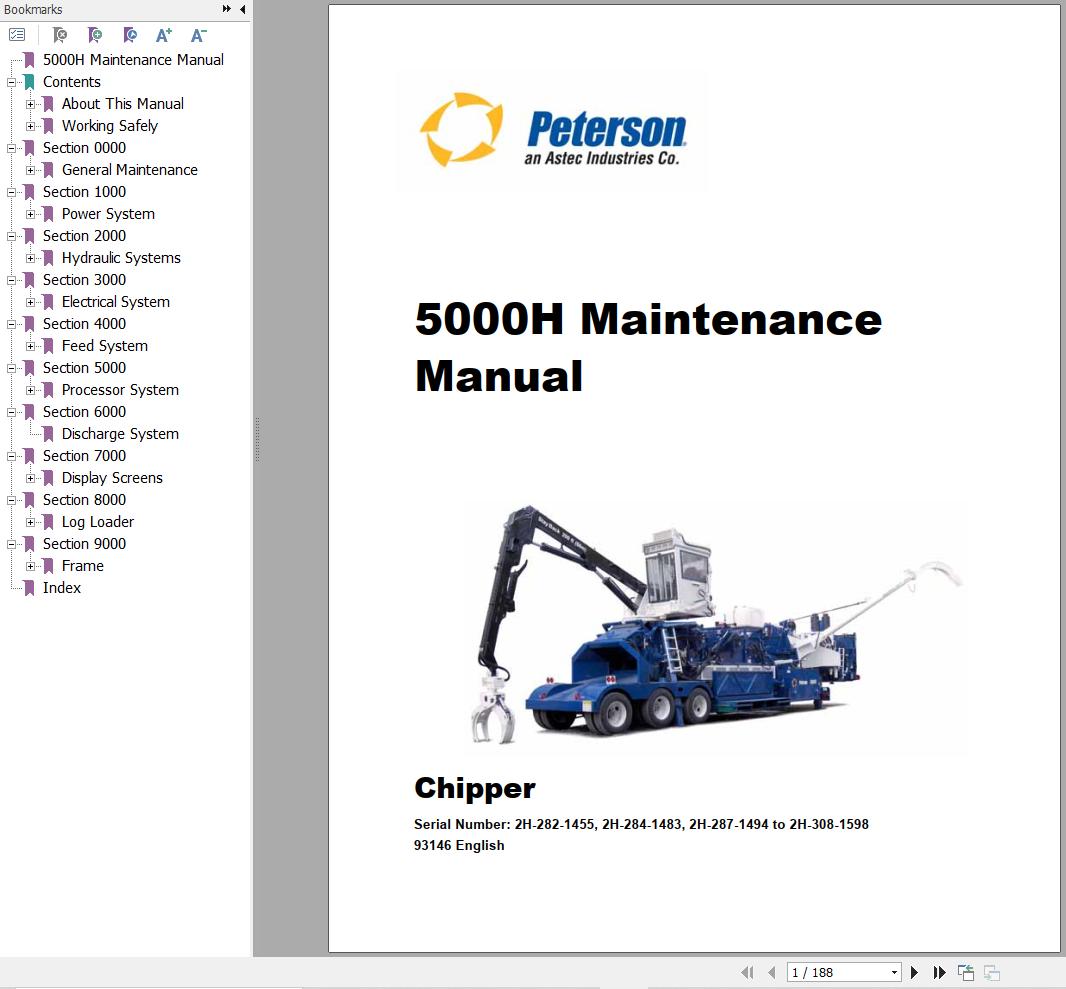Viewport: 1066px width, 989px height.
Task: Click the first page arrow
Action: tap(746, 973)
